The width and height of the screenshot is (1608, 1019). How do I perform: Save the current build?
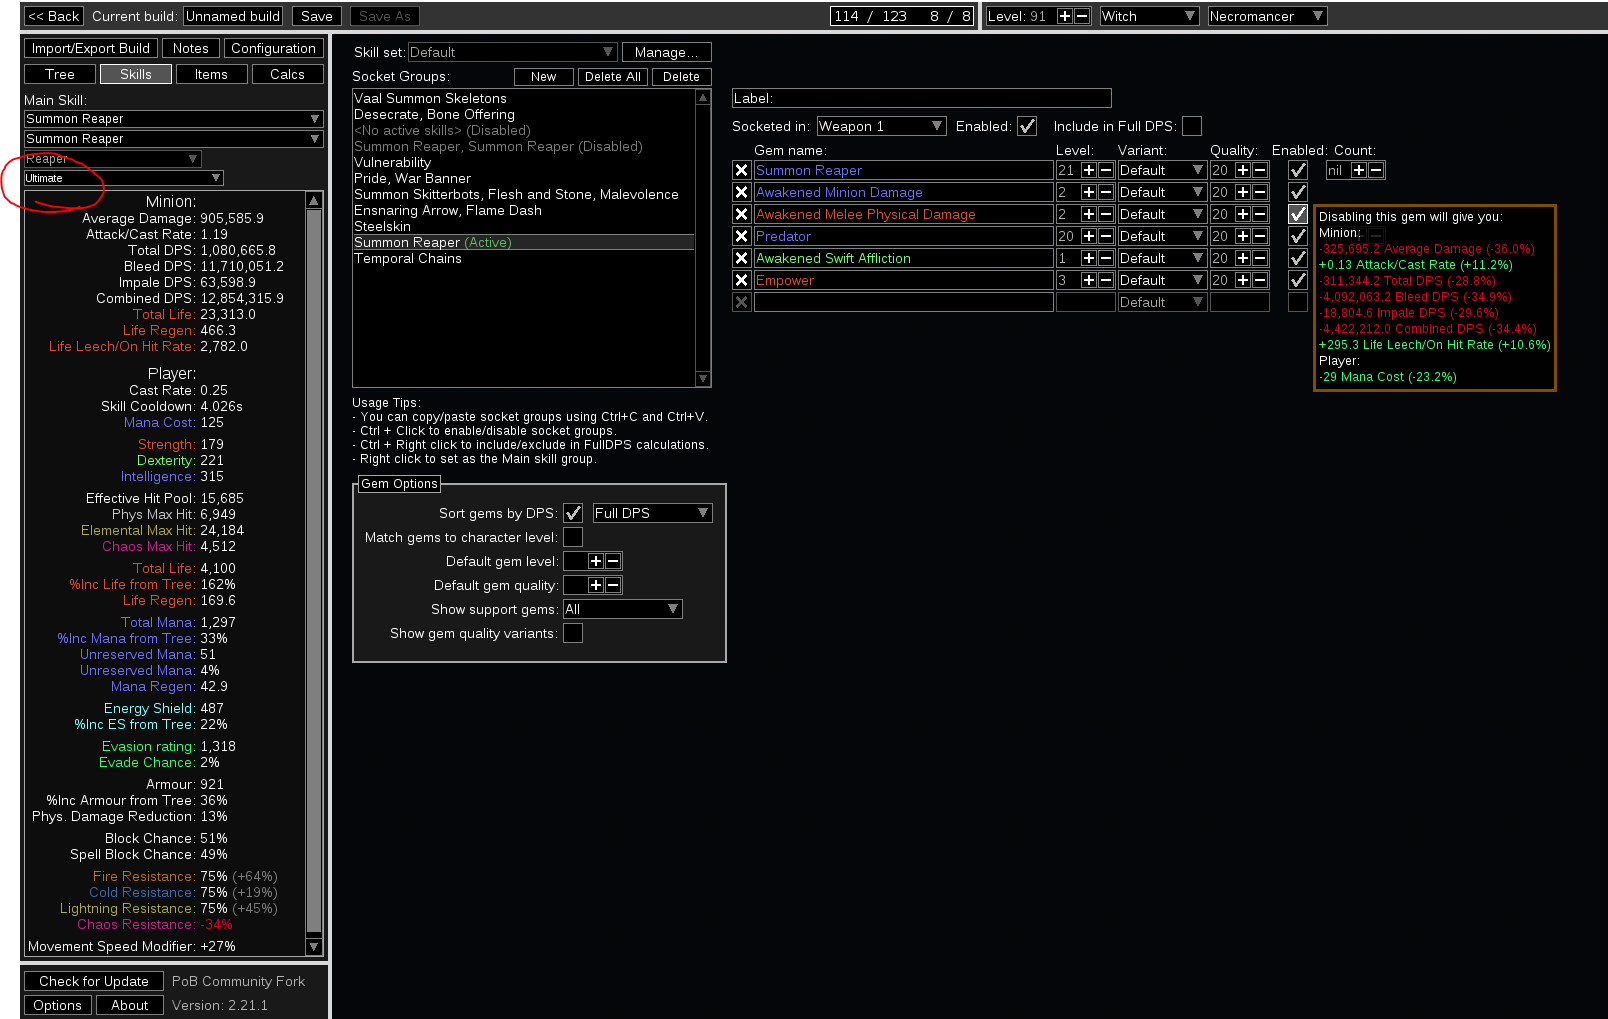(x=316, y=16)
